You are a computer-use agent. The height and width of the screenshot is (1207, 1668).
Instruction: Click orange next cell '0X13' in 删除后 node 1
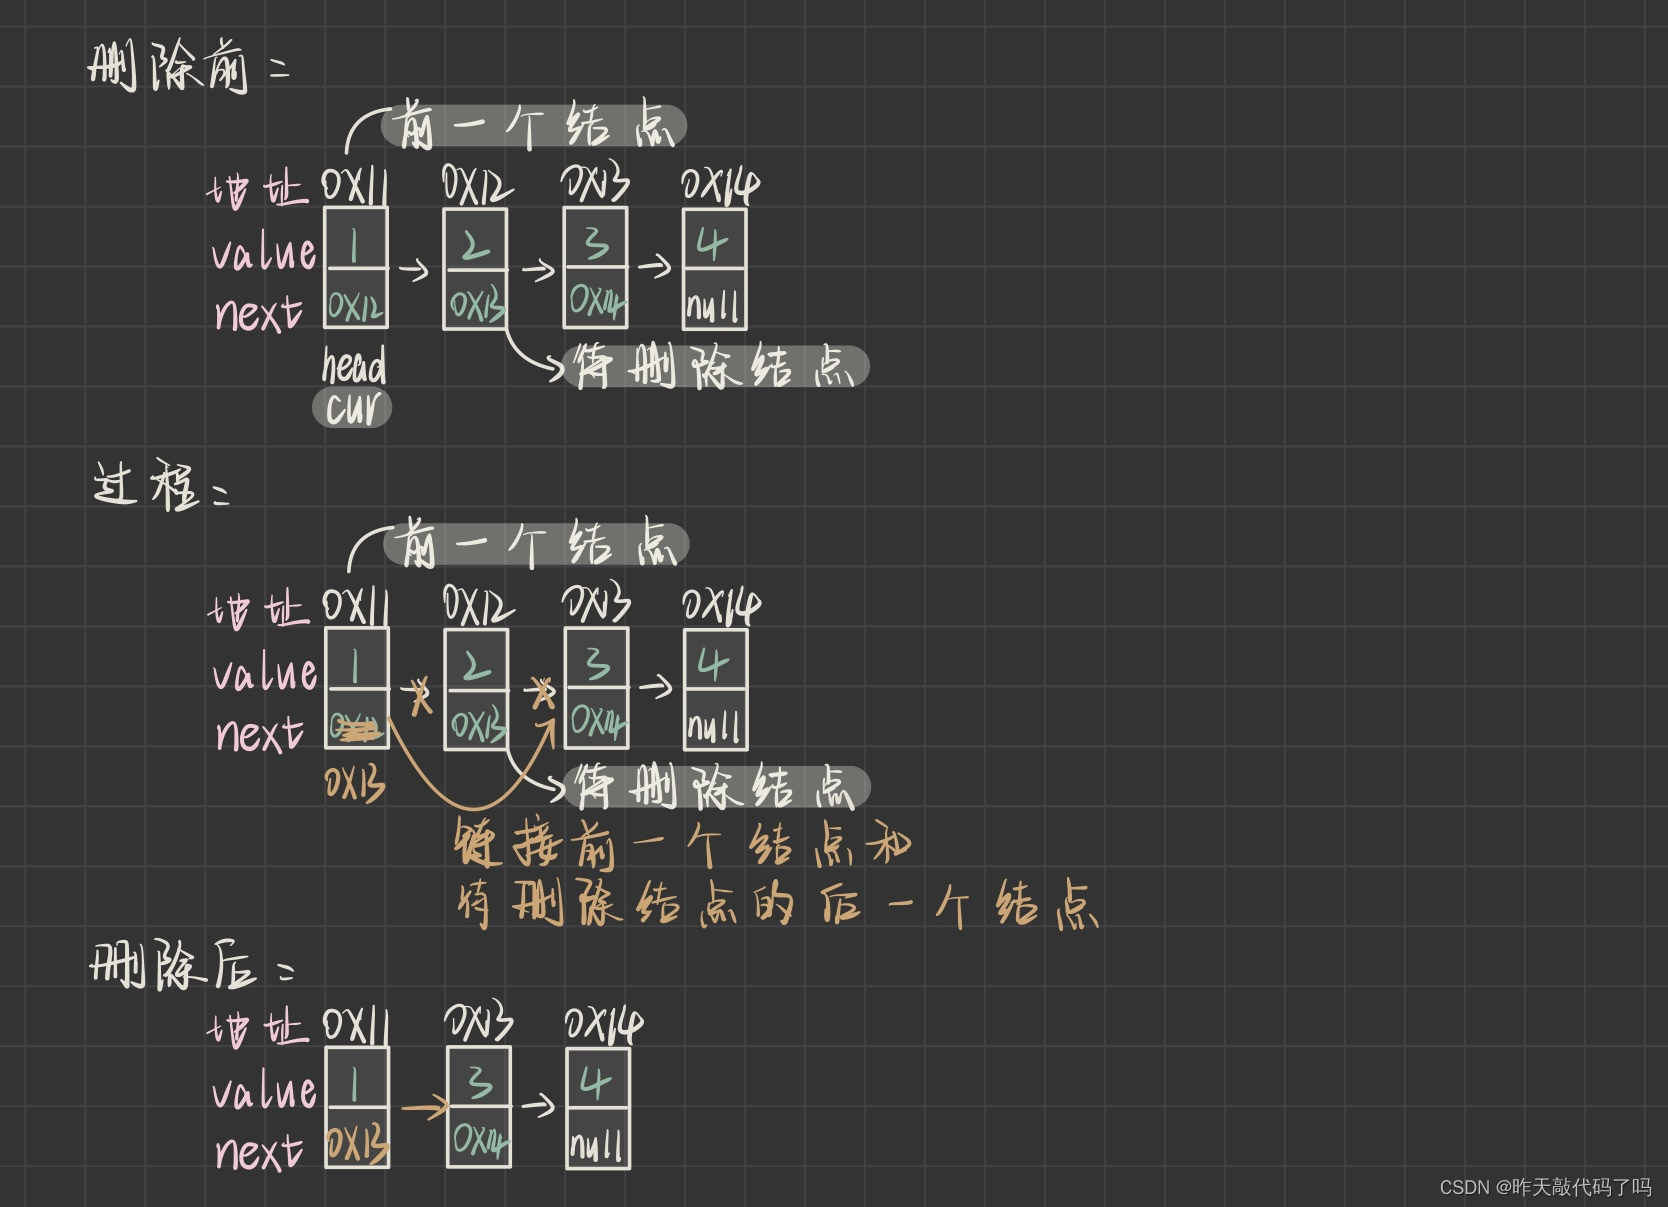(357, 1139)
